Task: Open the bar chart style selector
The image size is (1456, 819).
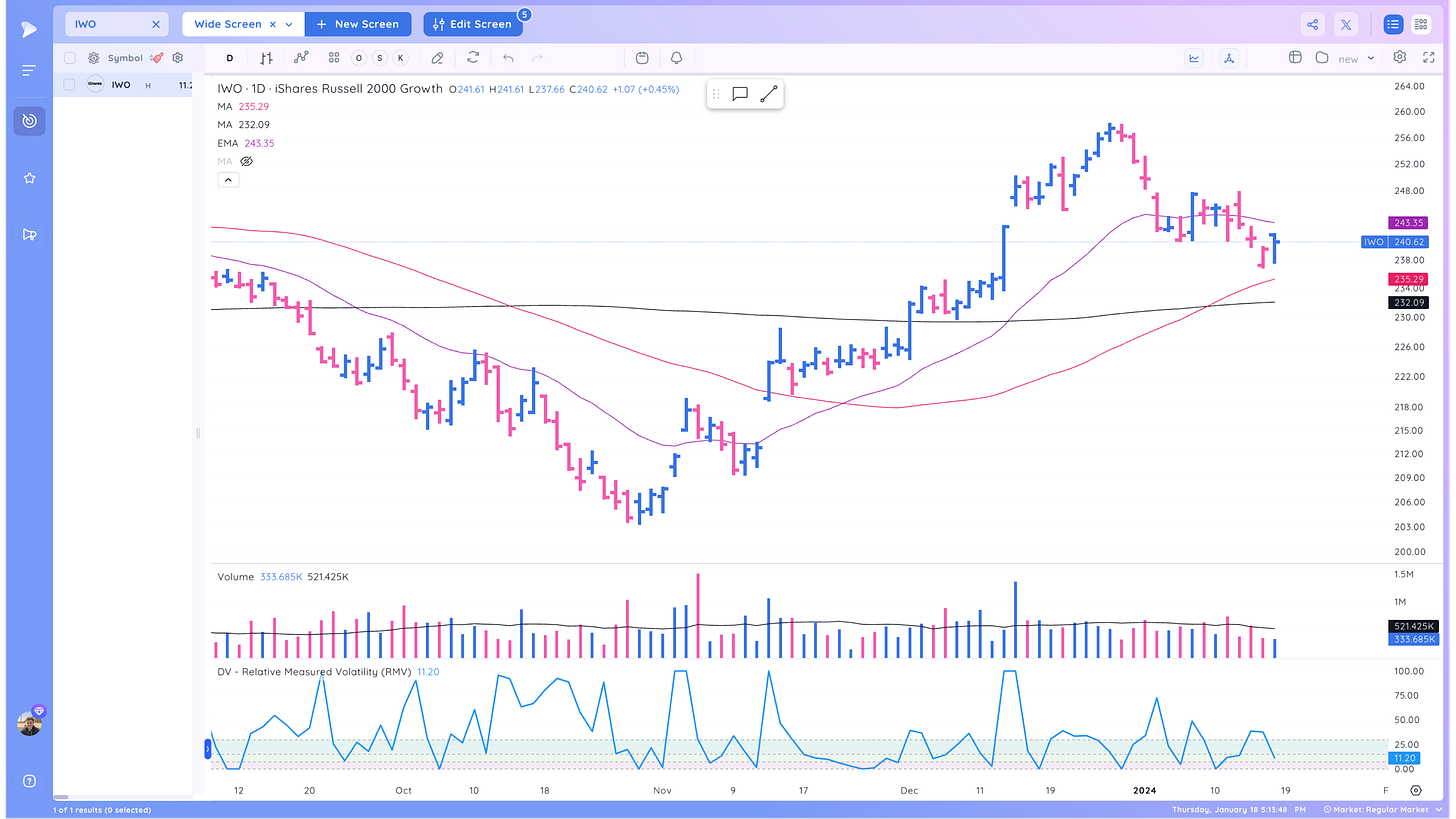Action: (266, 58)
